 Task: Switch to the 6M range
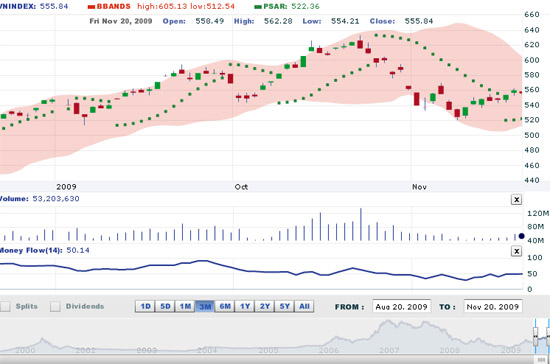pyautogui.click(x=225, y=306)
